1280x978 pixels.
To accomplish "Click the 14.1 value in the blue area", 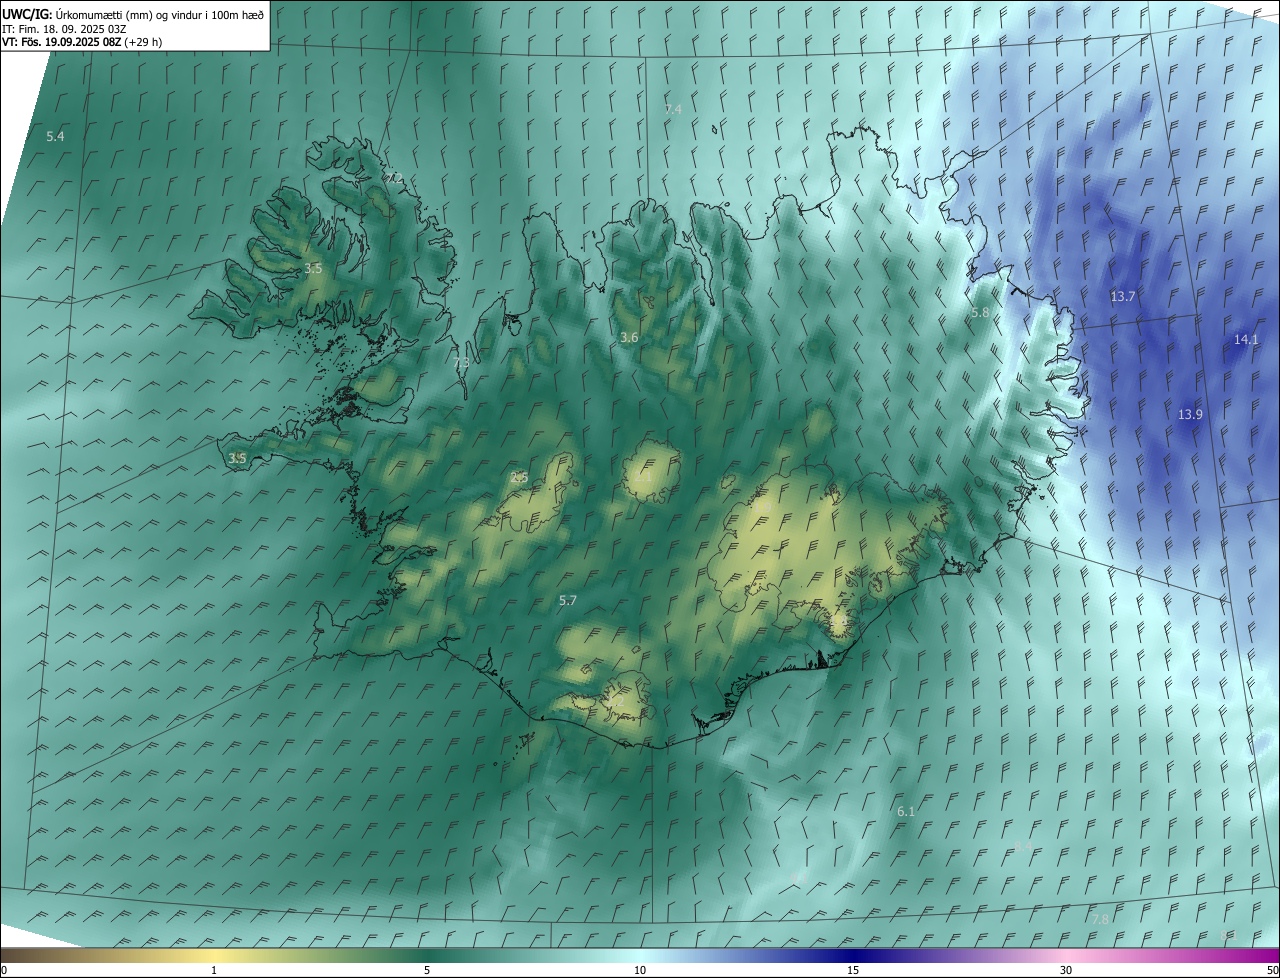I will coord(1246,339).
